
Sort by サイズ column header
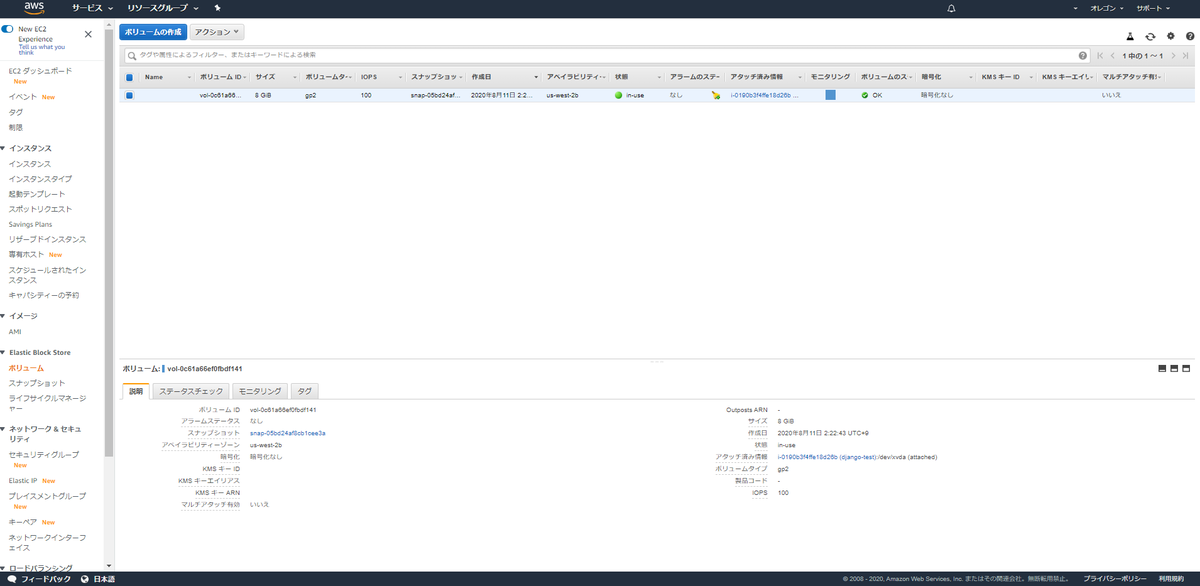pos(265,77)
